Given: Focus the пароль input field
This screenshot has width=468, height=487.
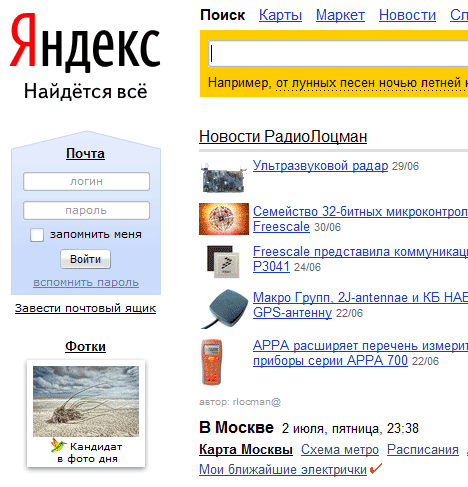Looking at the screenshot, I should (x=86, y=210).
